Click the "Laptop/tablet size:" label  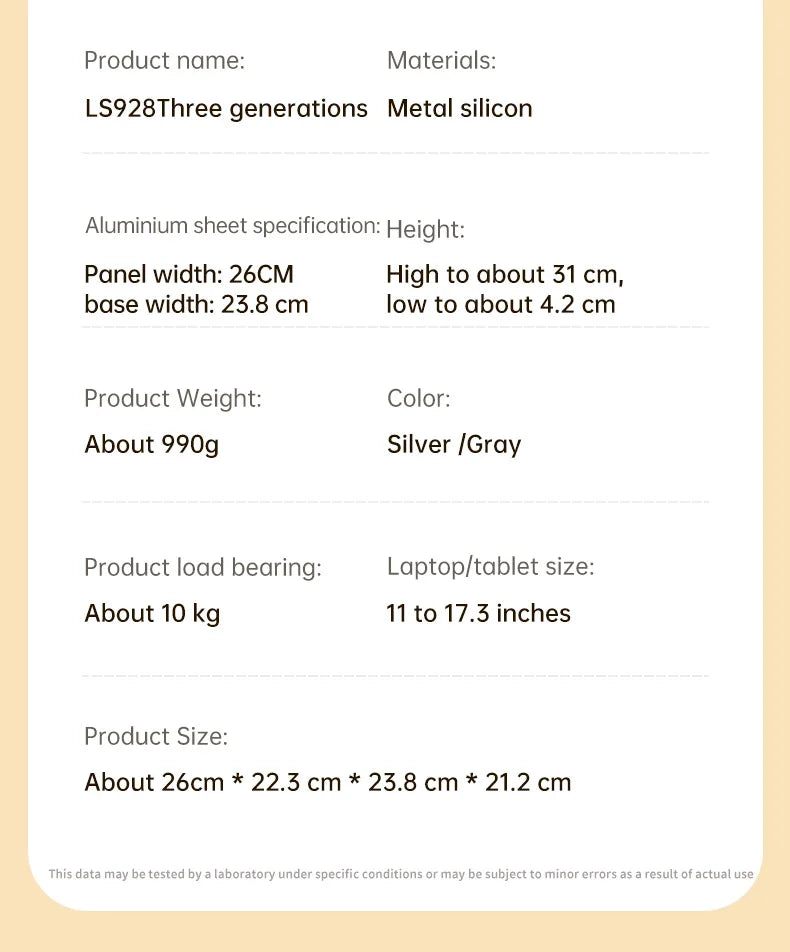490,567
